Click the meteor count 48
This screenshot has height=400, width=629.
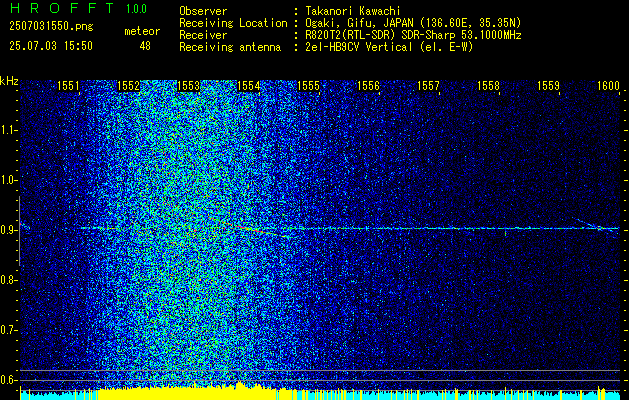pyautogui.click(x=145, y=46)
